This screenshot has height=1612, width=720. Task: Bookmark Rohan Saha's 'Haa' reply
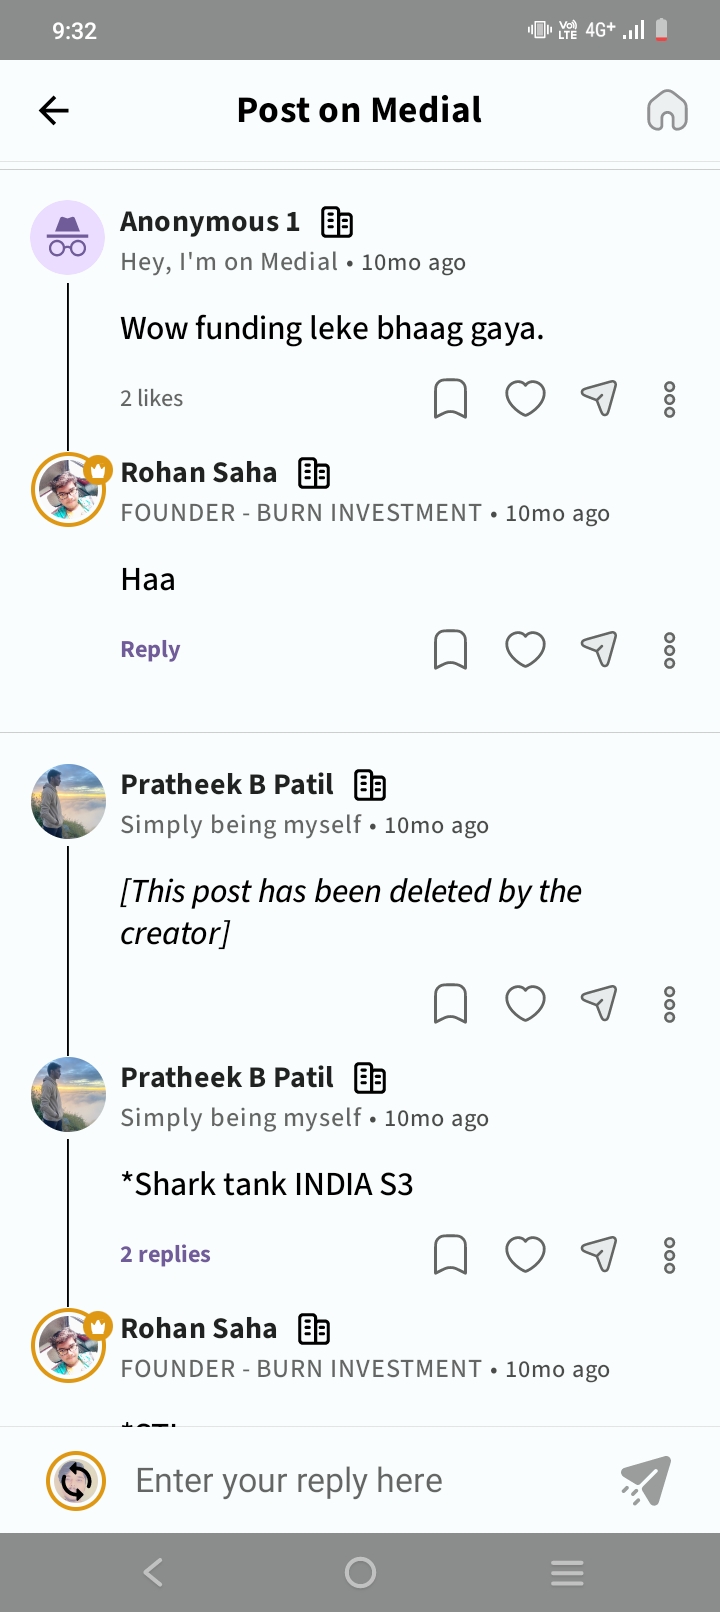coord(450,649)
